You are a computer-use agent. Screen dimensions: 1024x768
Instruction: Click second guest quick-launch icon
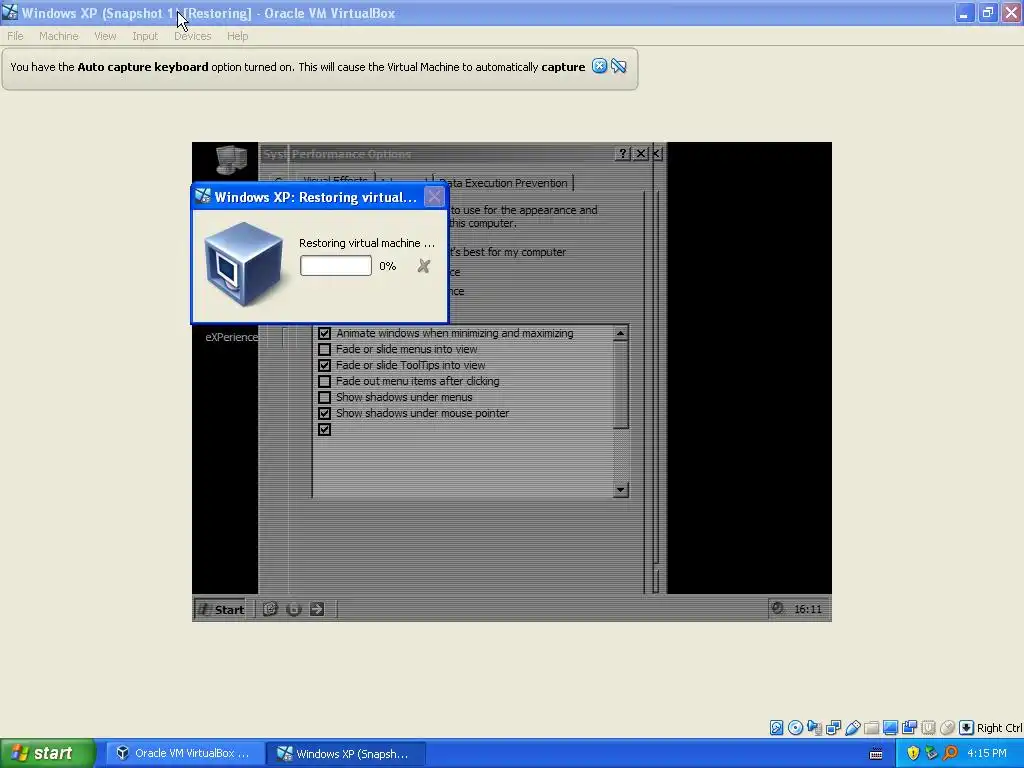tap(293, 609)
